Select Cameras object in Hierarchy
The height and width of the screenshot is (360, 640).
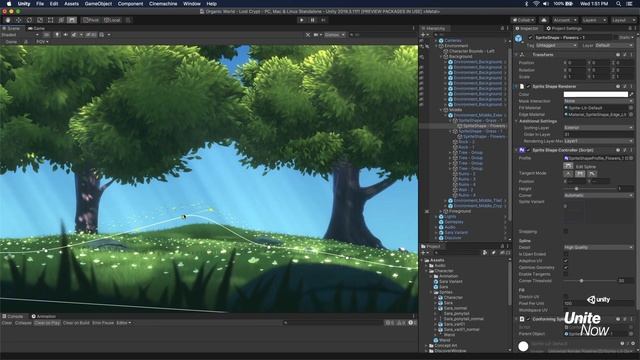pyautogui.click(x=453, y=40)
